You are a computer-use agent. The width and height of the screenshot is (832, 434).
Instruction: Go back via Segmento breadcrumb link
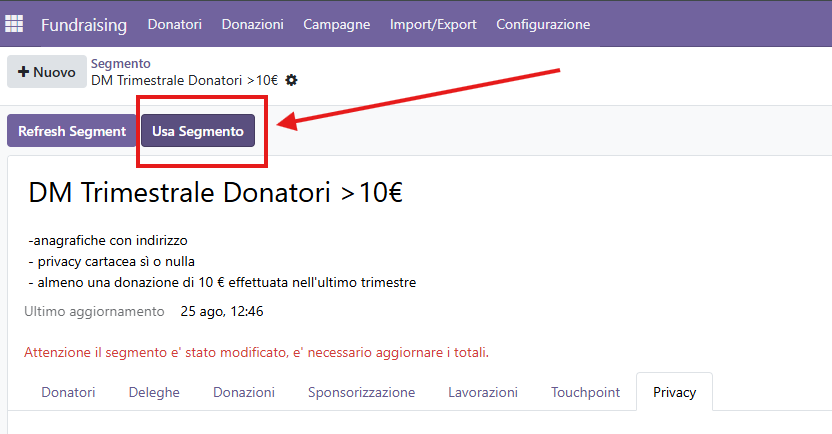120,64
